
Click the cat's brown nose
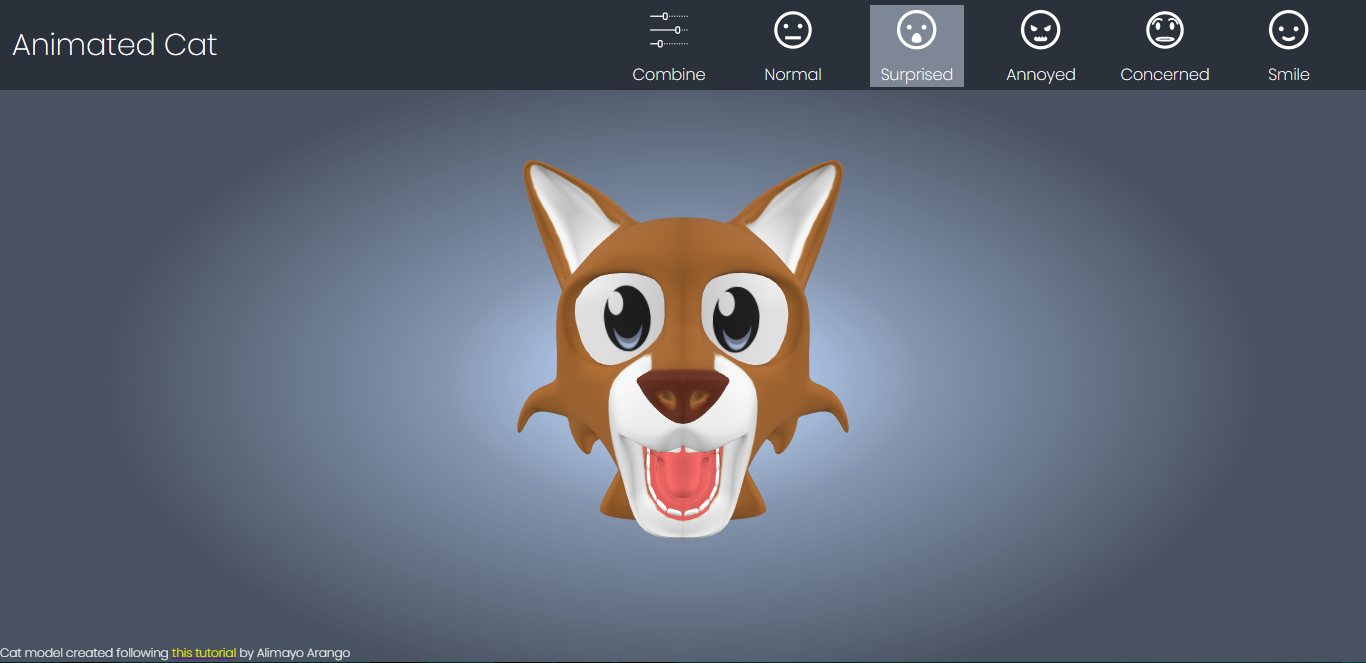pos(683,393)
